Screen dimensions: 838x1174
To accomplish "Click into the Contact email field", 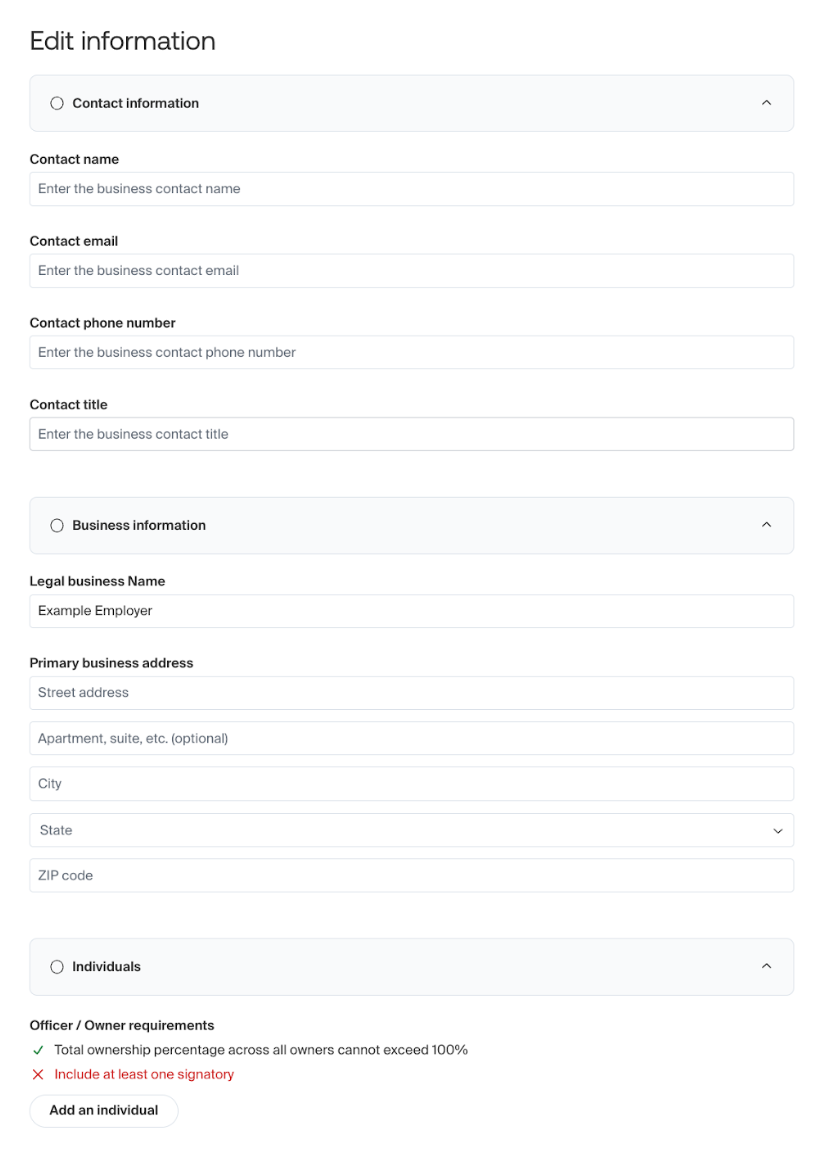I will (x=411, y=271).
